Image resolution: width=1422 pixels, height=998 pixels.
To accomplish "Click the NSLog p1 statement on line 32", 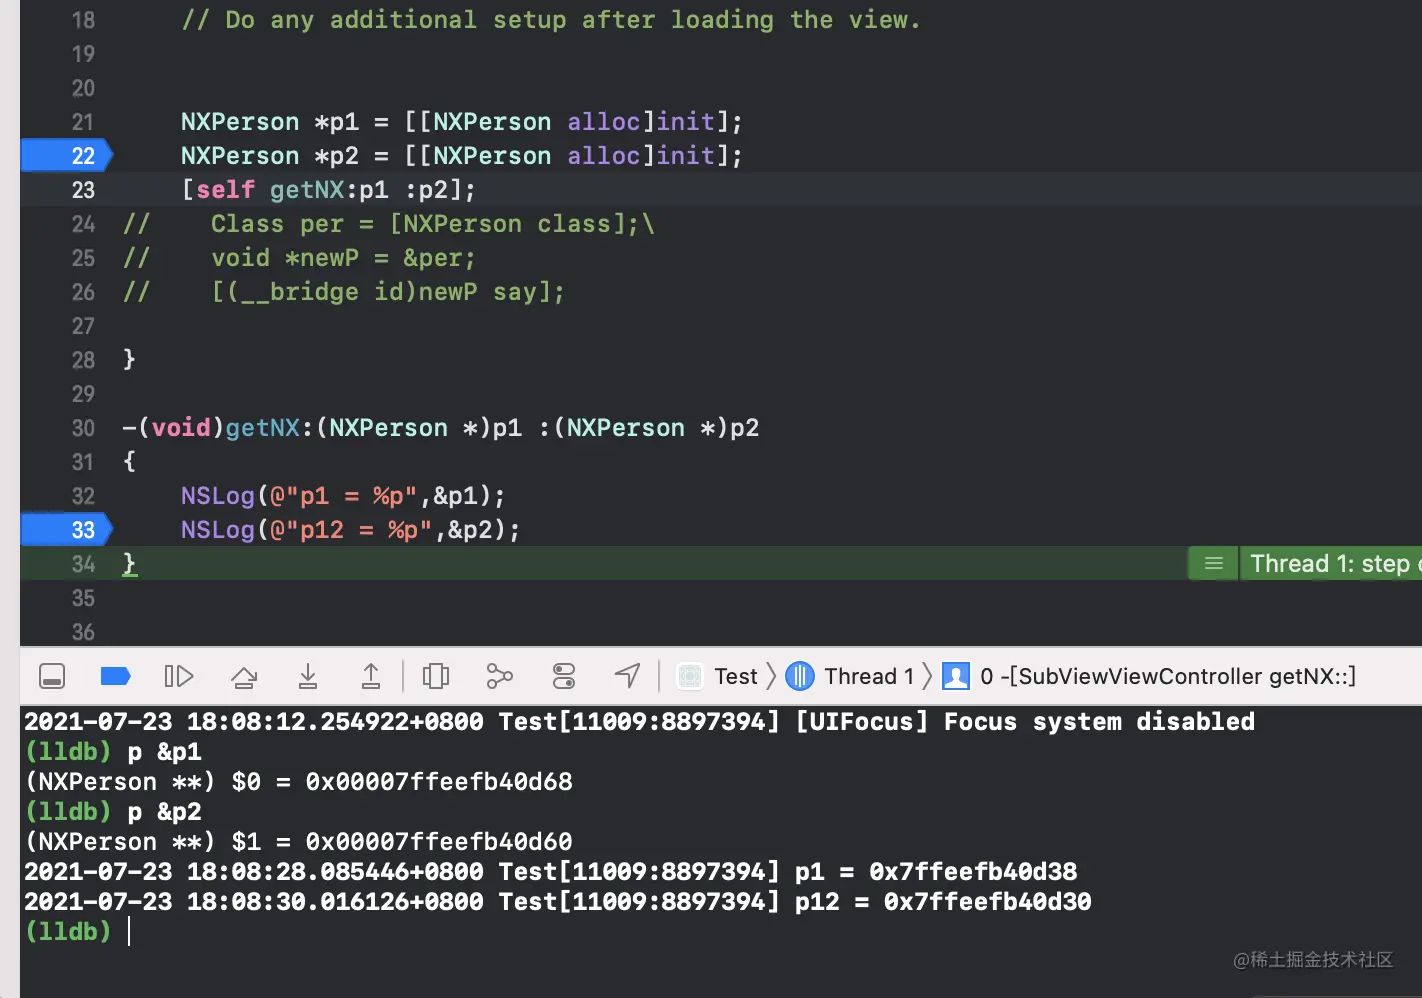I will click(343, 496).
